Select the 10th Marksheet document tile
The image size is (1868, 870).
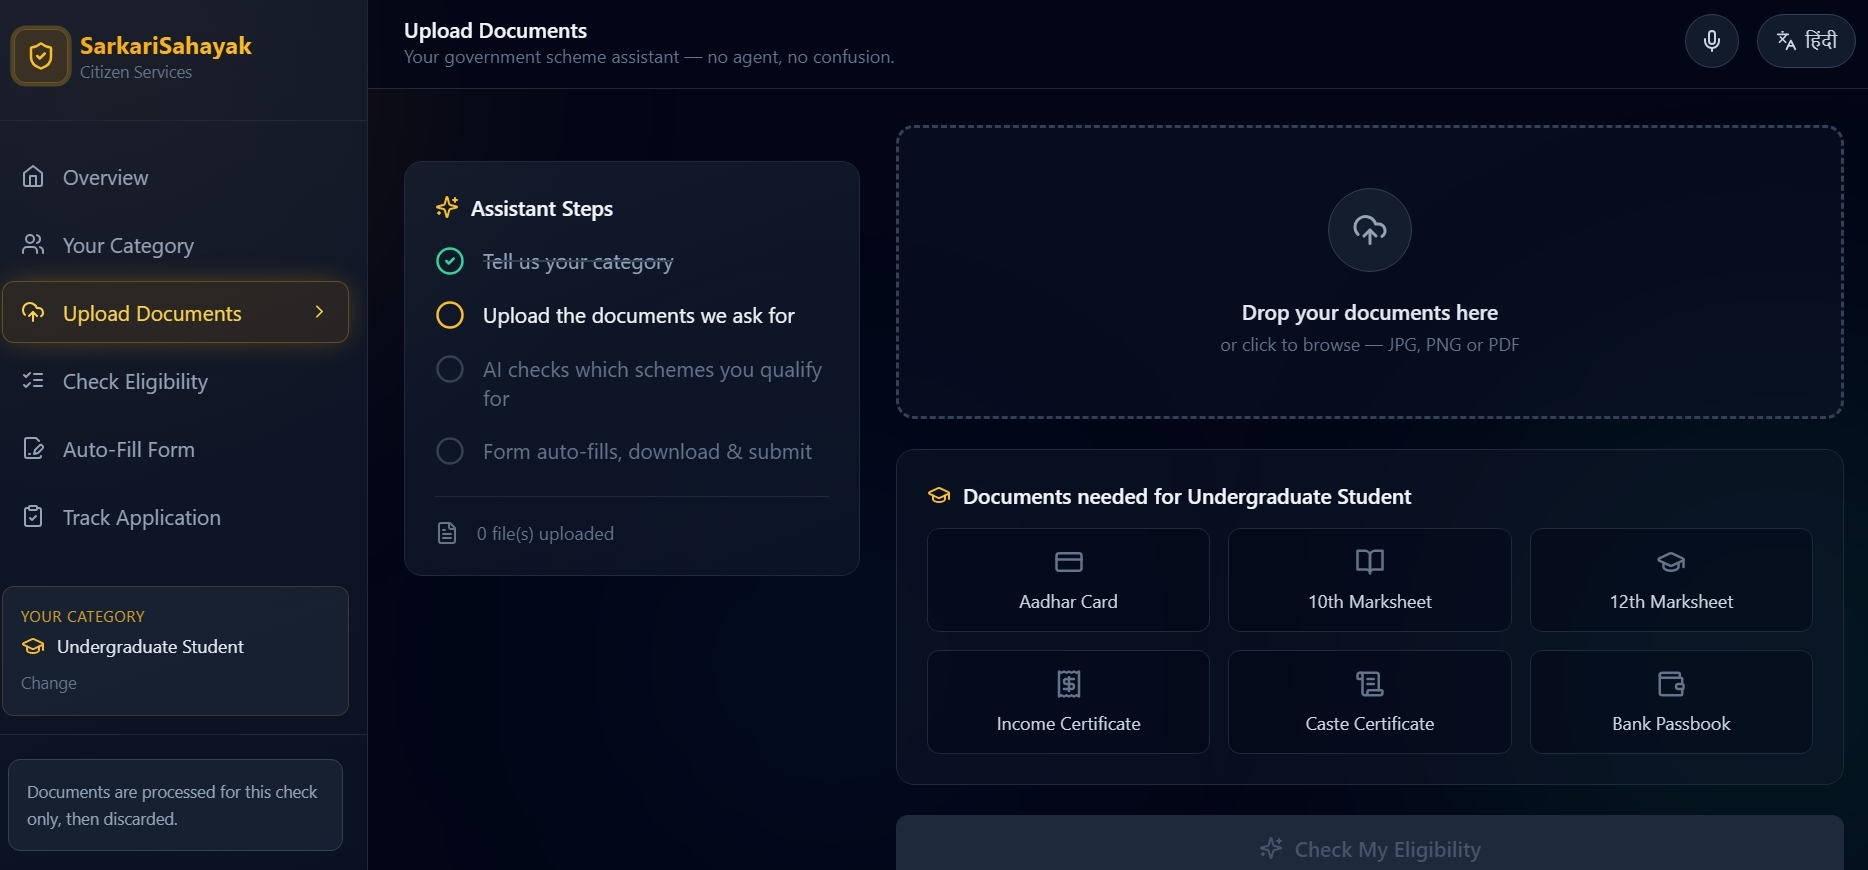1369,580
